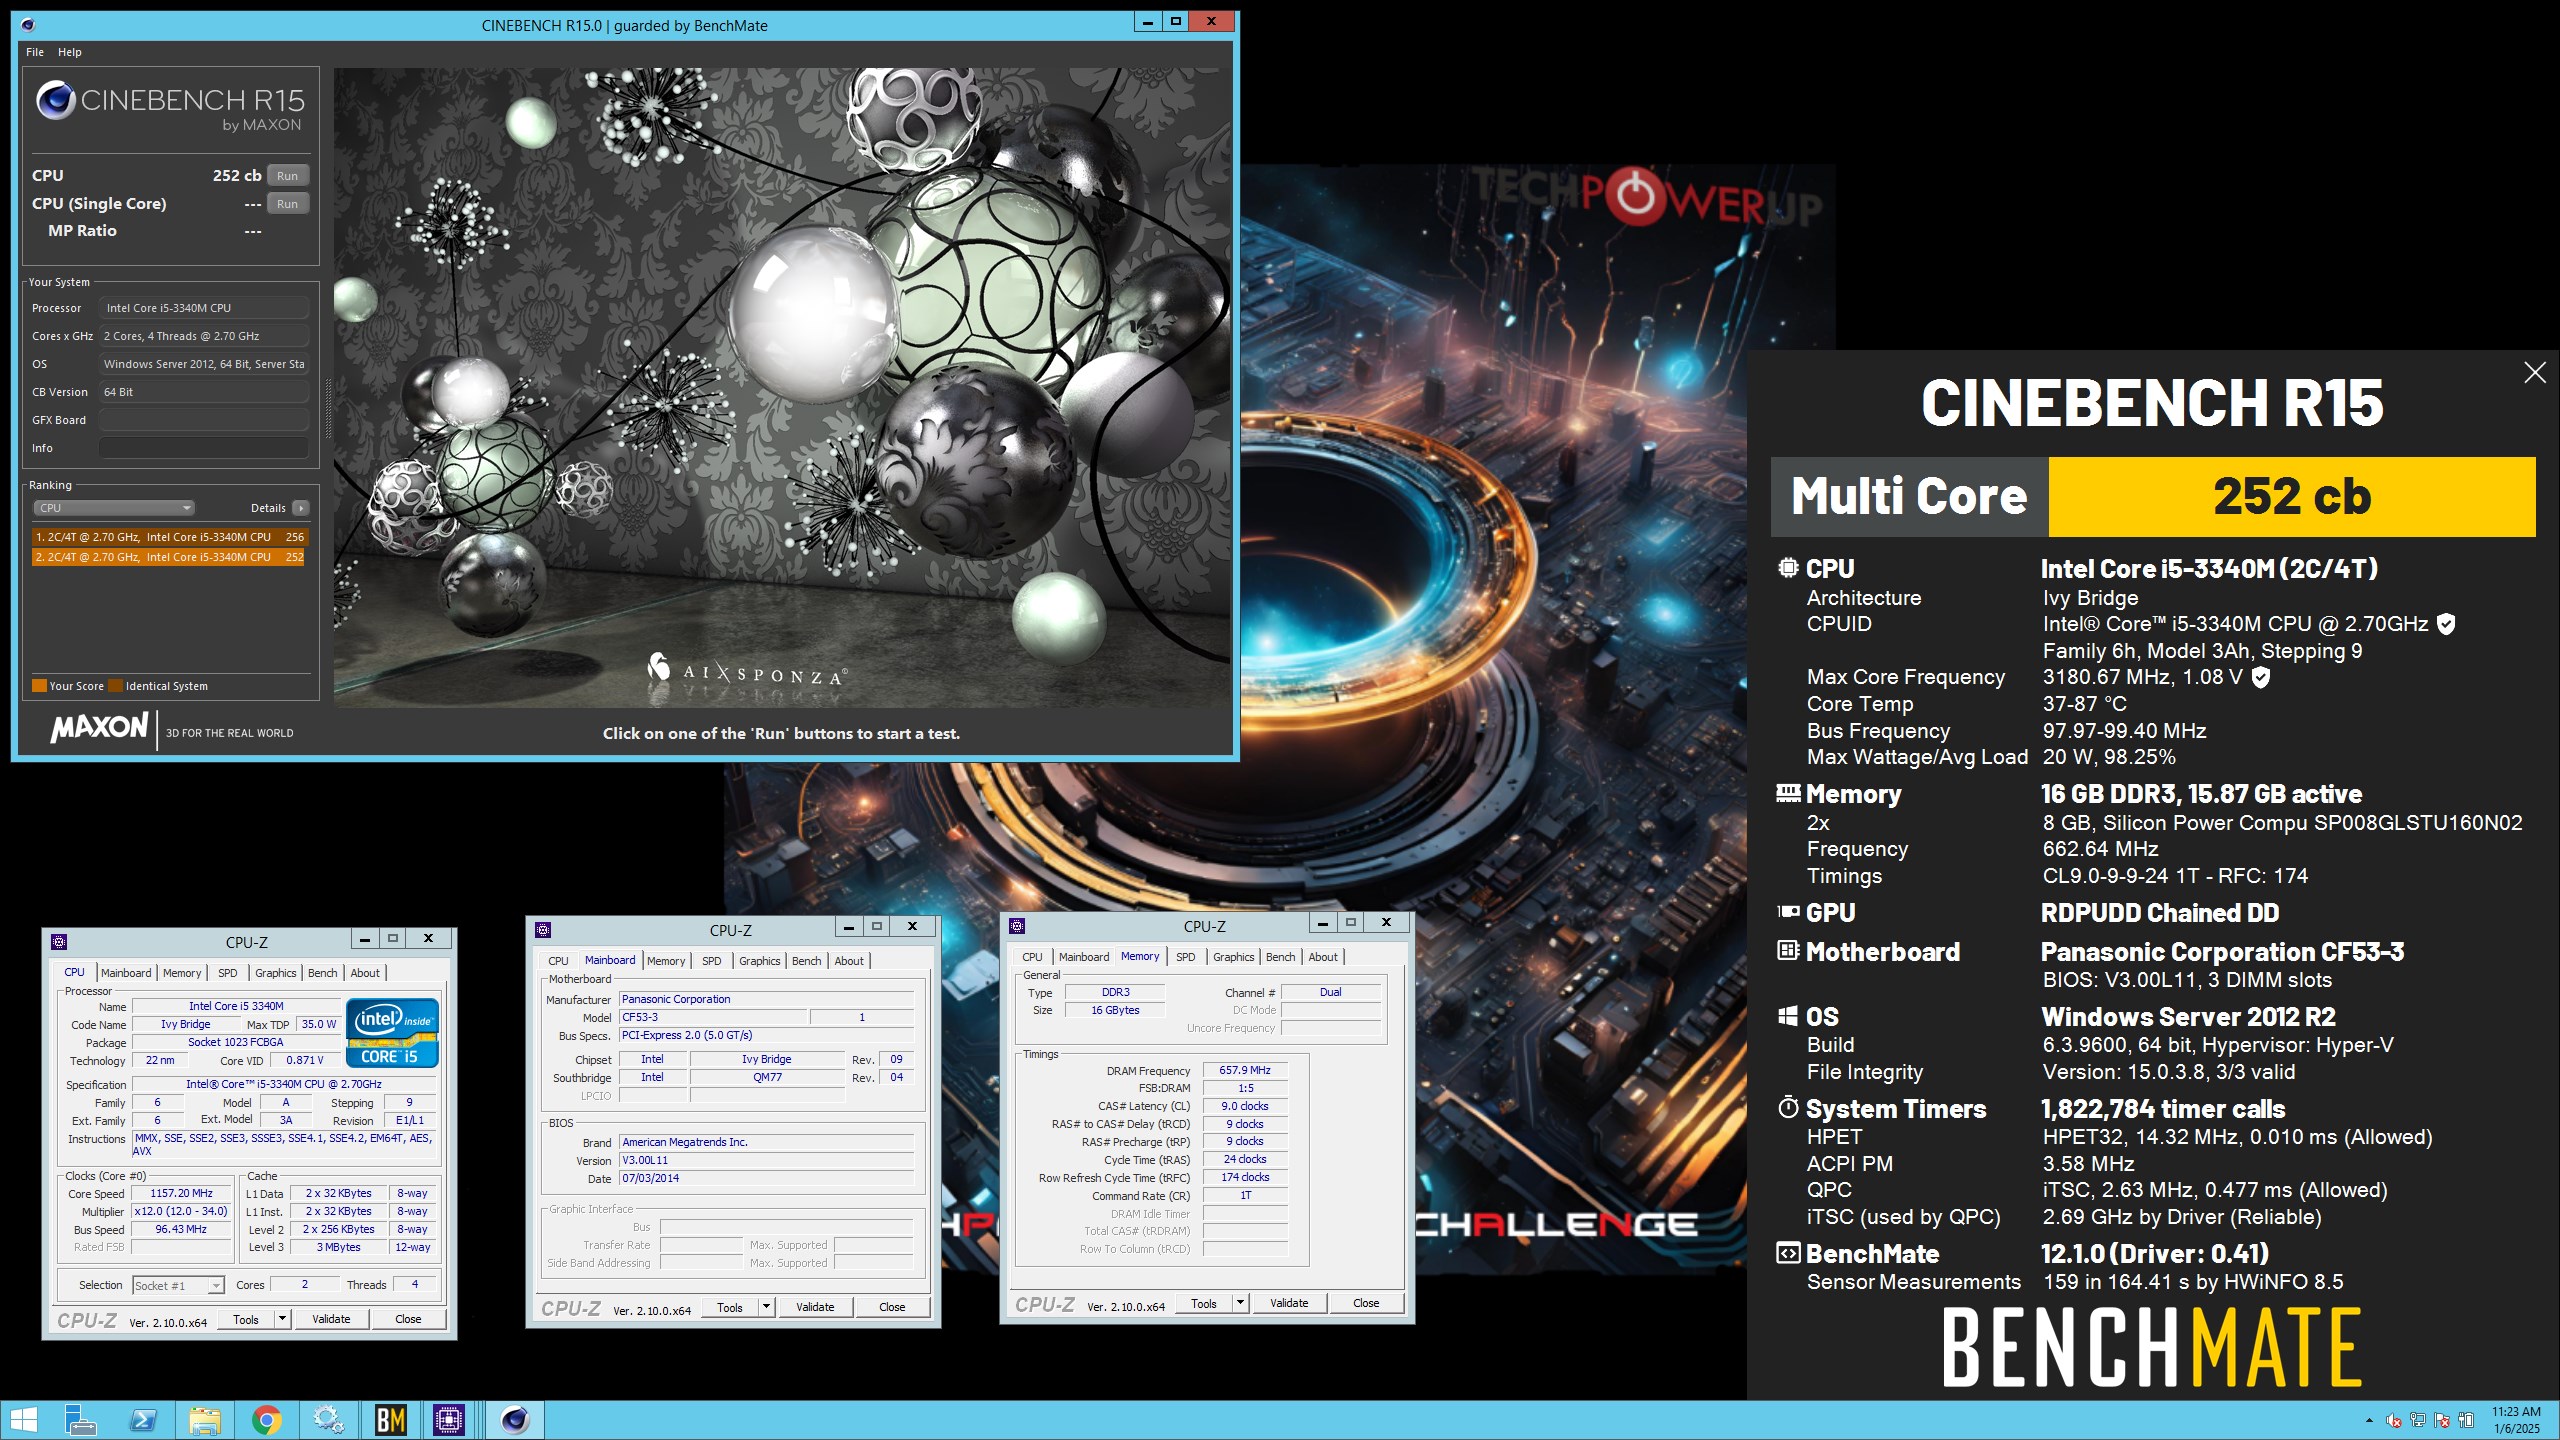Image resolution: width=2560 pixels, height=1440 pixels.
Task: Open the Action Center flag tray icon
Action: pos(2442,1420)
